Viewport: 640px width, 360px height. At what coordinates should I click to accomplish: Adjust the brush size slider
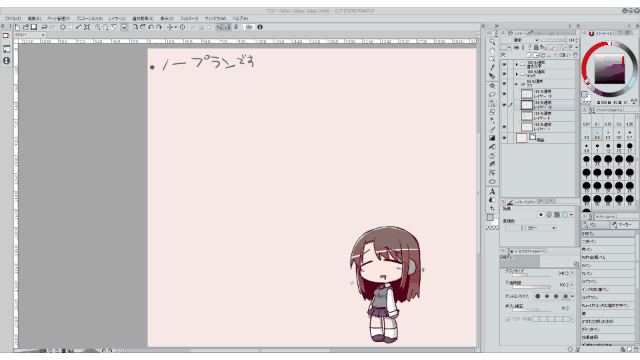532,275
